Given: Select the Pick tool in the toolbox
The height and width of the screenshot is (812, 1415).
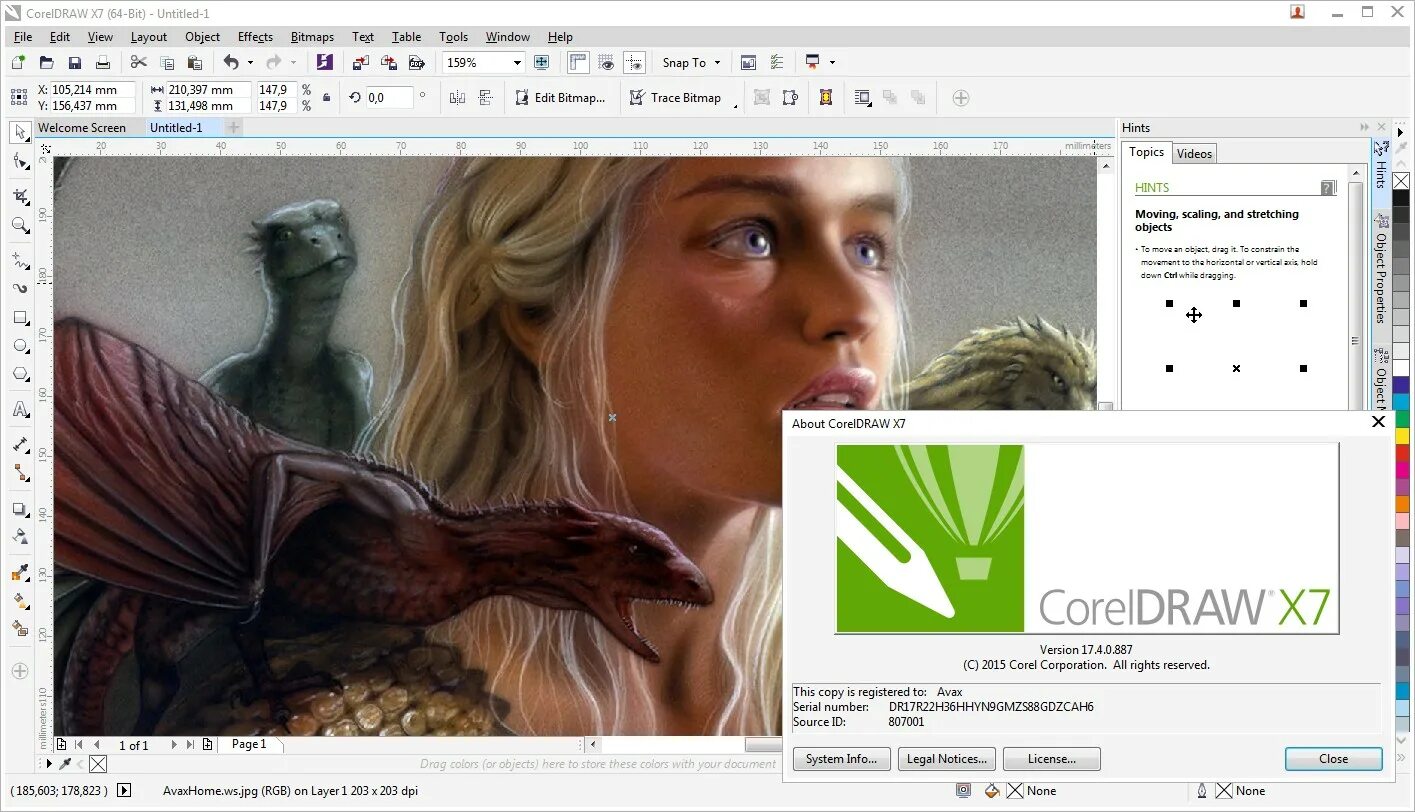Looking at the screenshot, I should pyautogui.click(x=20, y=132).
